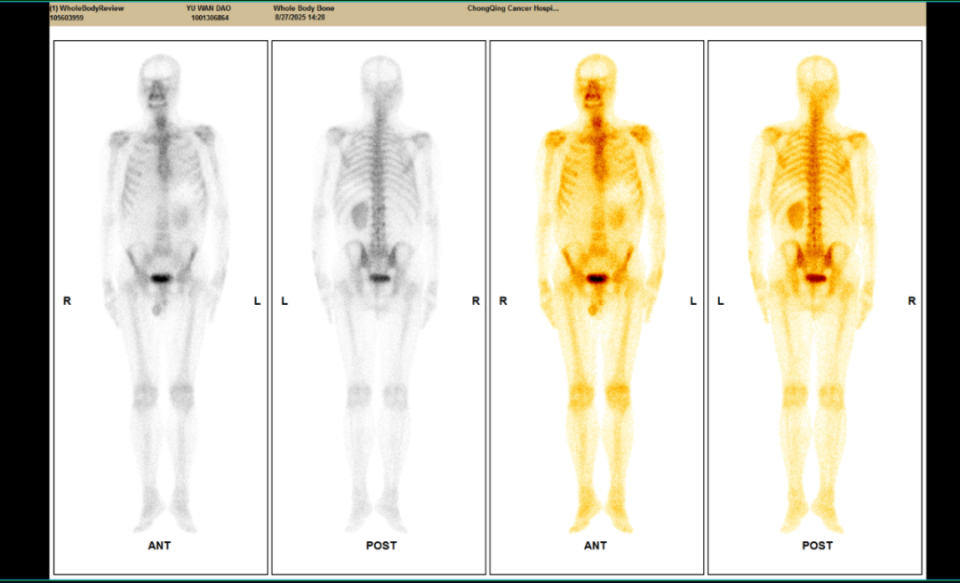Screen dimensions: 960x583
Task: Click the Whole Body Bone study label
Action: click(x=303, y=8)
